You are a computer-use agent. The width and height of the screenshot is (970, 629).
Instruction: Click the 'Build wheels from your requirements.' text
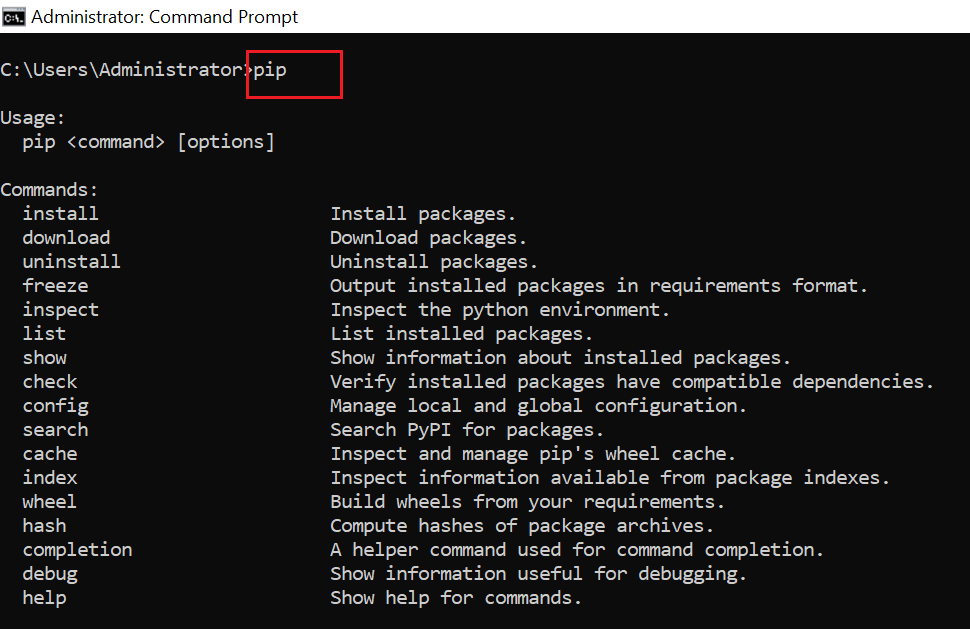pos(527,502)
